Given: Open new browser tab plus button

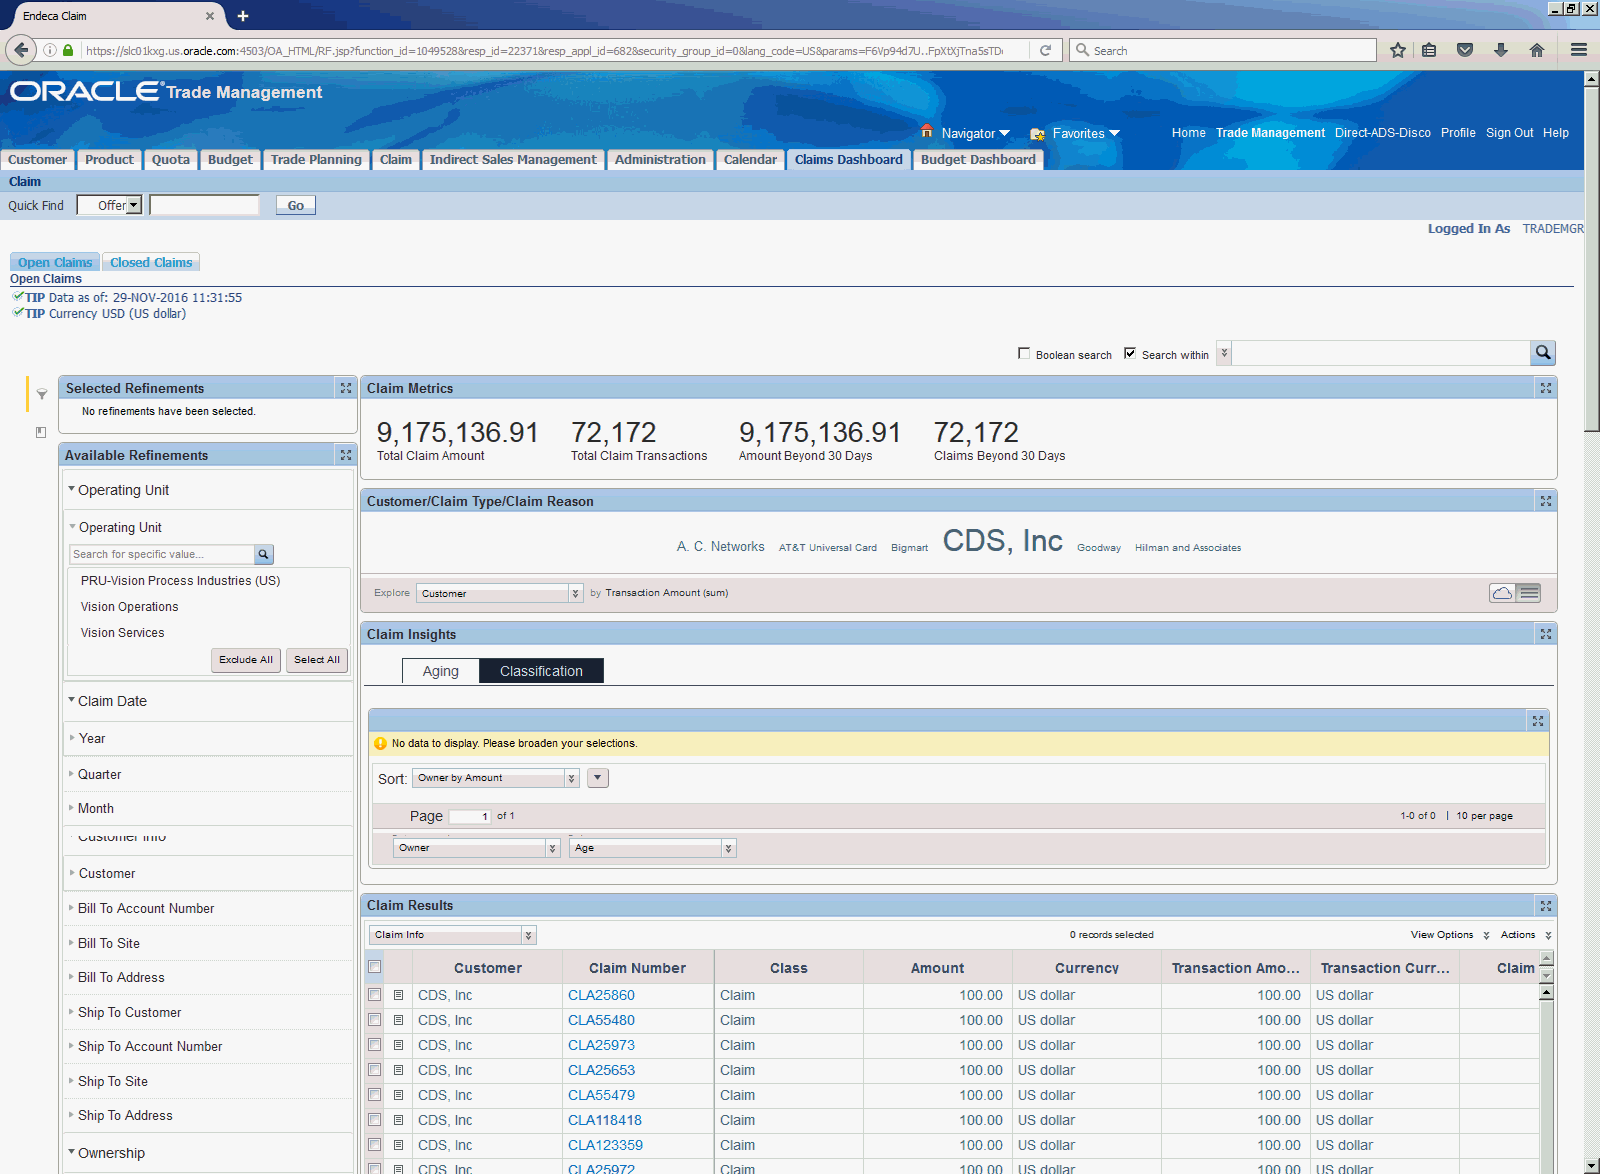Looking at the screenshot, I should (x=243, y=16).
